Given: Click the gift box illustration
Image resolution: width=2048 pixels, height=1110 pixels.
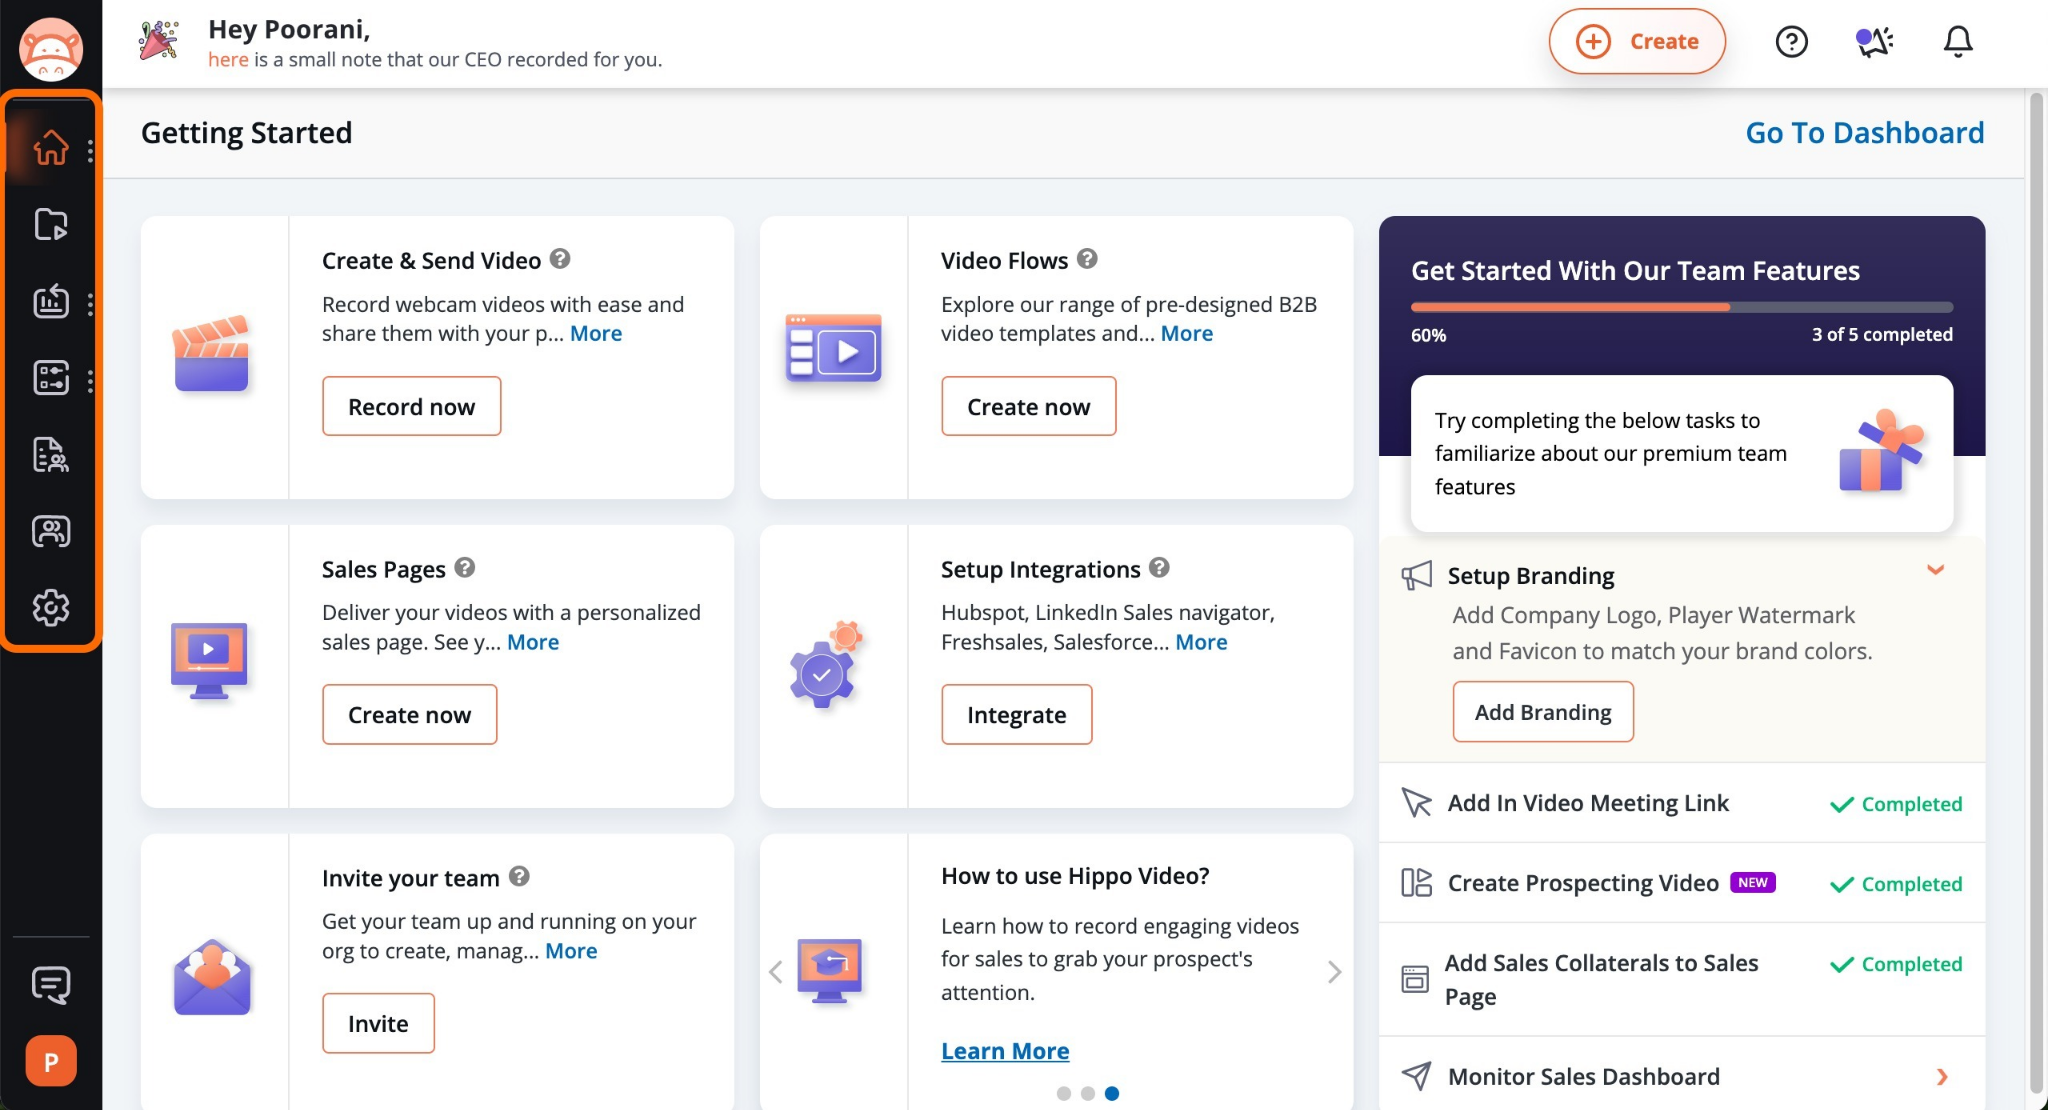Looking at the screenshot, I should pyautogui.click(x=1881, y=452).
